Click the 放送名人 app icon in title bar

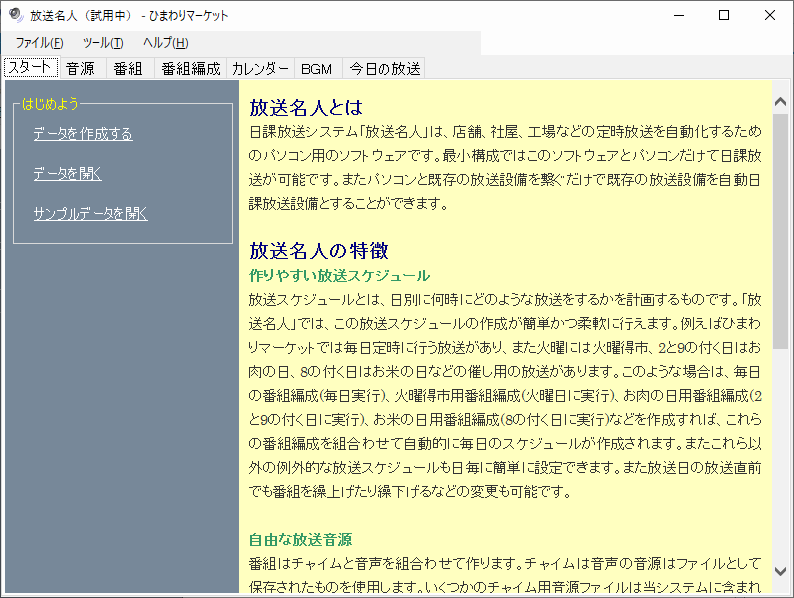[15, 15]
